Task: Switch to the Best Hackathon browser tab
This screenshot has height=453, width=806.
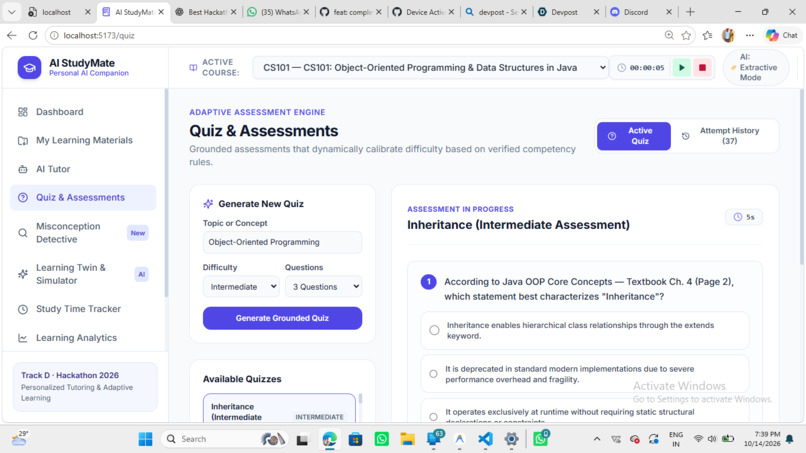Action: click(208, 12)
